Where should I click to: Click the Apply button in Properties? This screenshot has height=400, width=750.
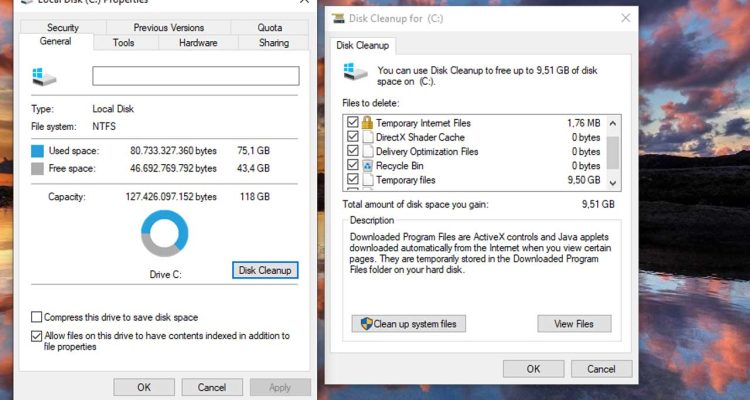(280, 387)
